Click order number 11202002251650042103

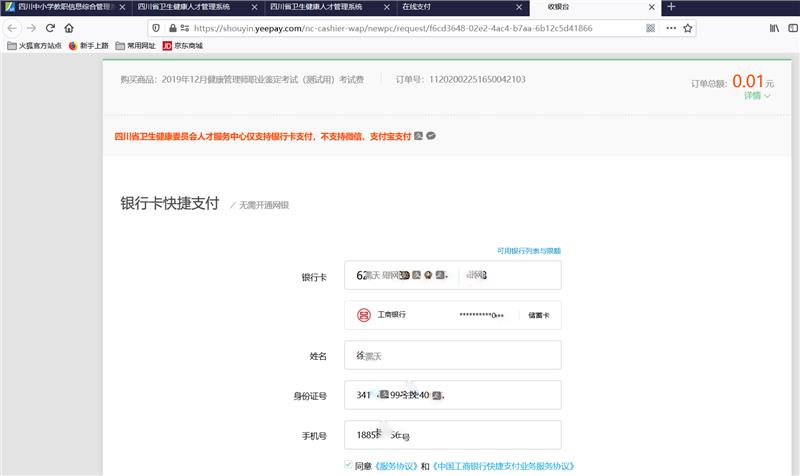[x=477, y=79]
